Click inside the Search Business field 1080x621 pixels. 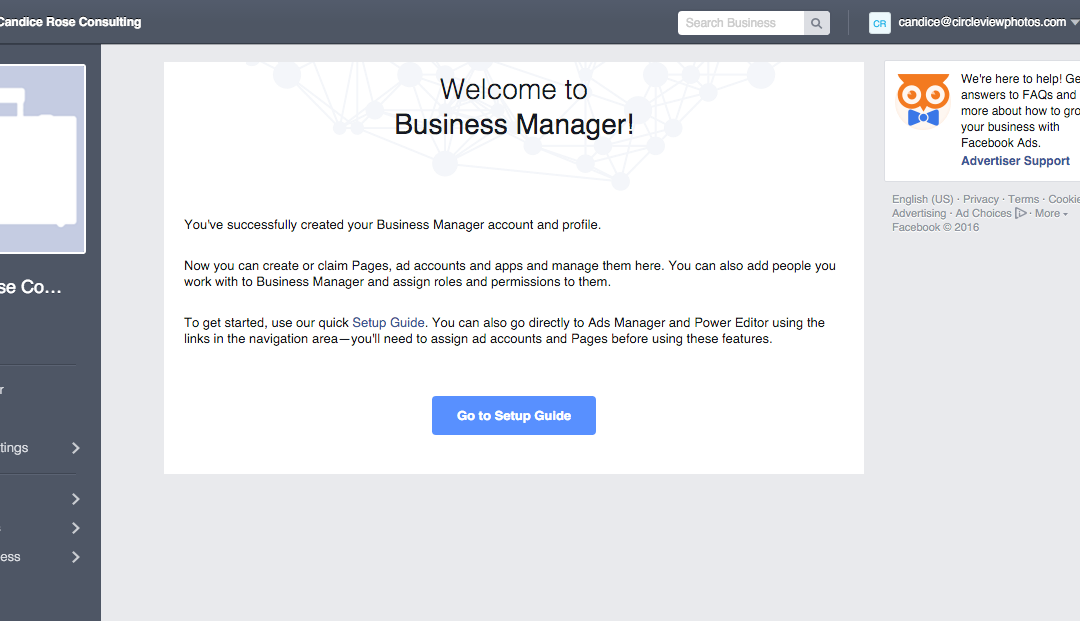coord(740,23)
